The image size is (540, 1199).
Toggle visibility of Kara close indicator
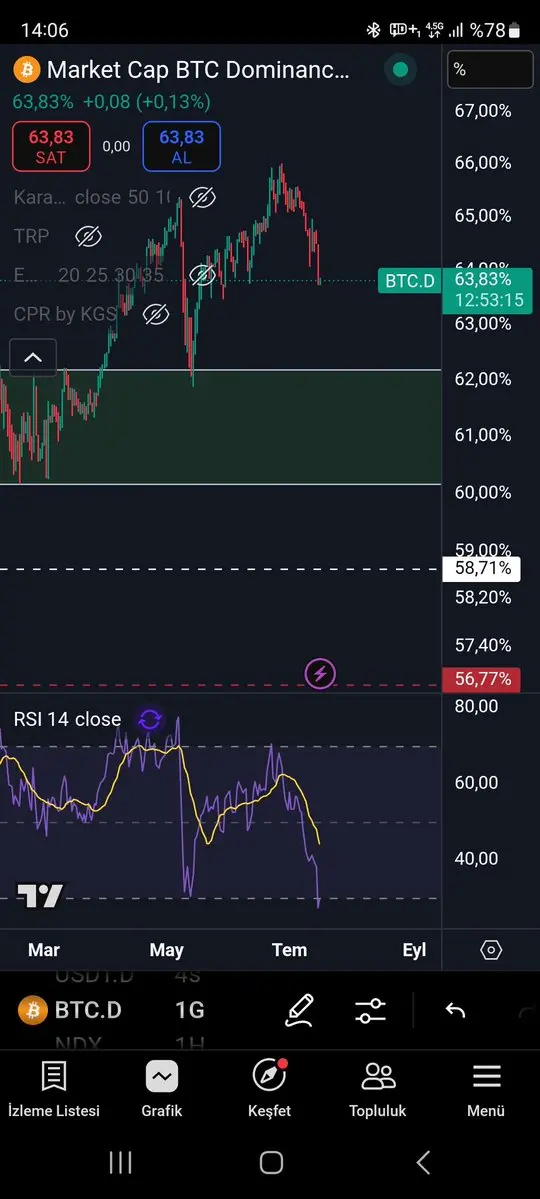point(202,198)
